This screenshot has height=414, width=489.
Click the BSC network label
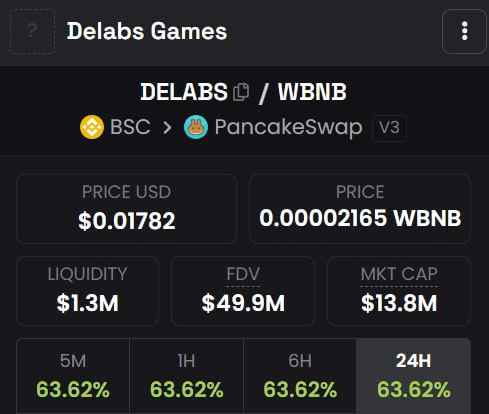(130, 127)
